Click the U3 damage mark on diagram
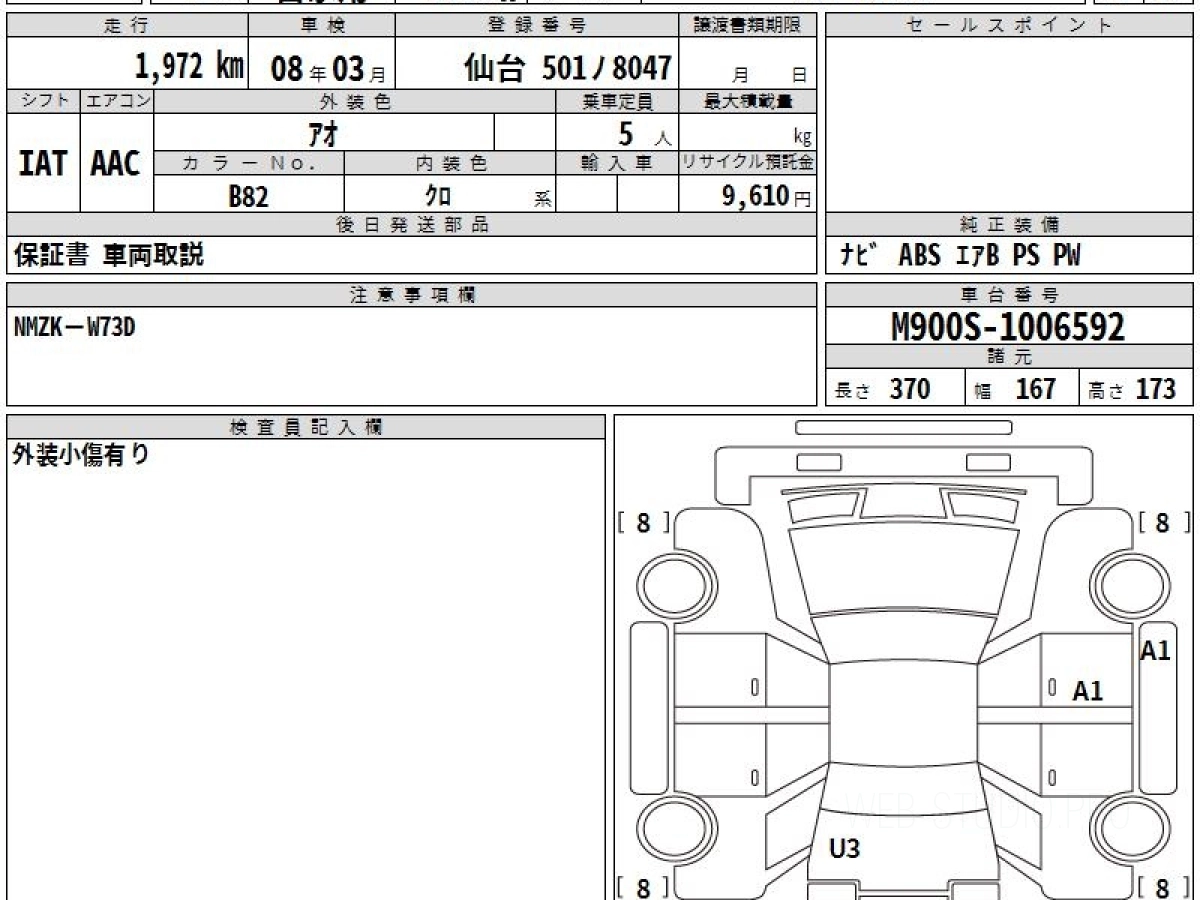The width and height of the screenshot is (1200, 900). click(x=845, y=850)
